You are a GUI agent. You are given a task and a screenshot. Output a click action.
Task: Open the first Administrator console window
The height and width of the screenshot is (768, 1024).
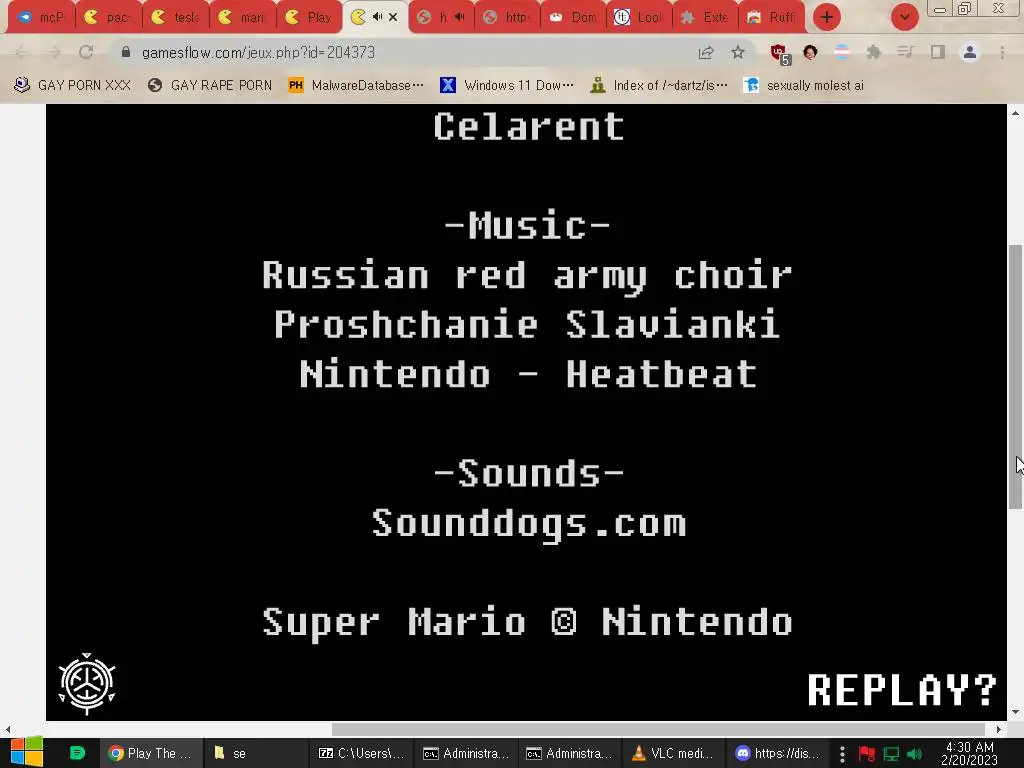[x=466, y=753]
